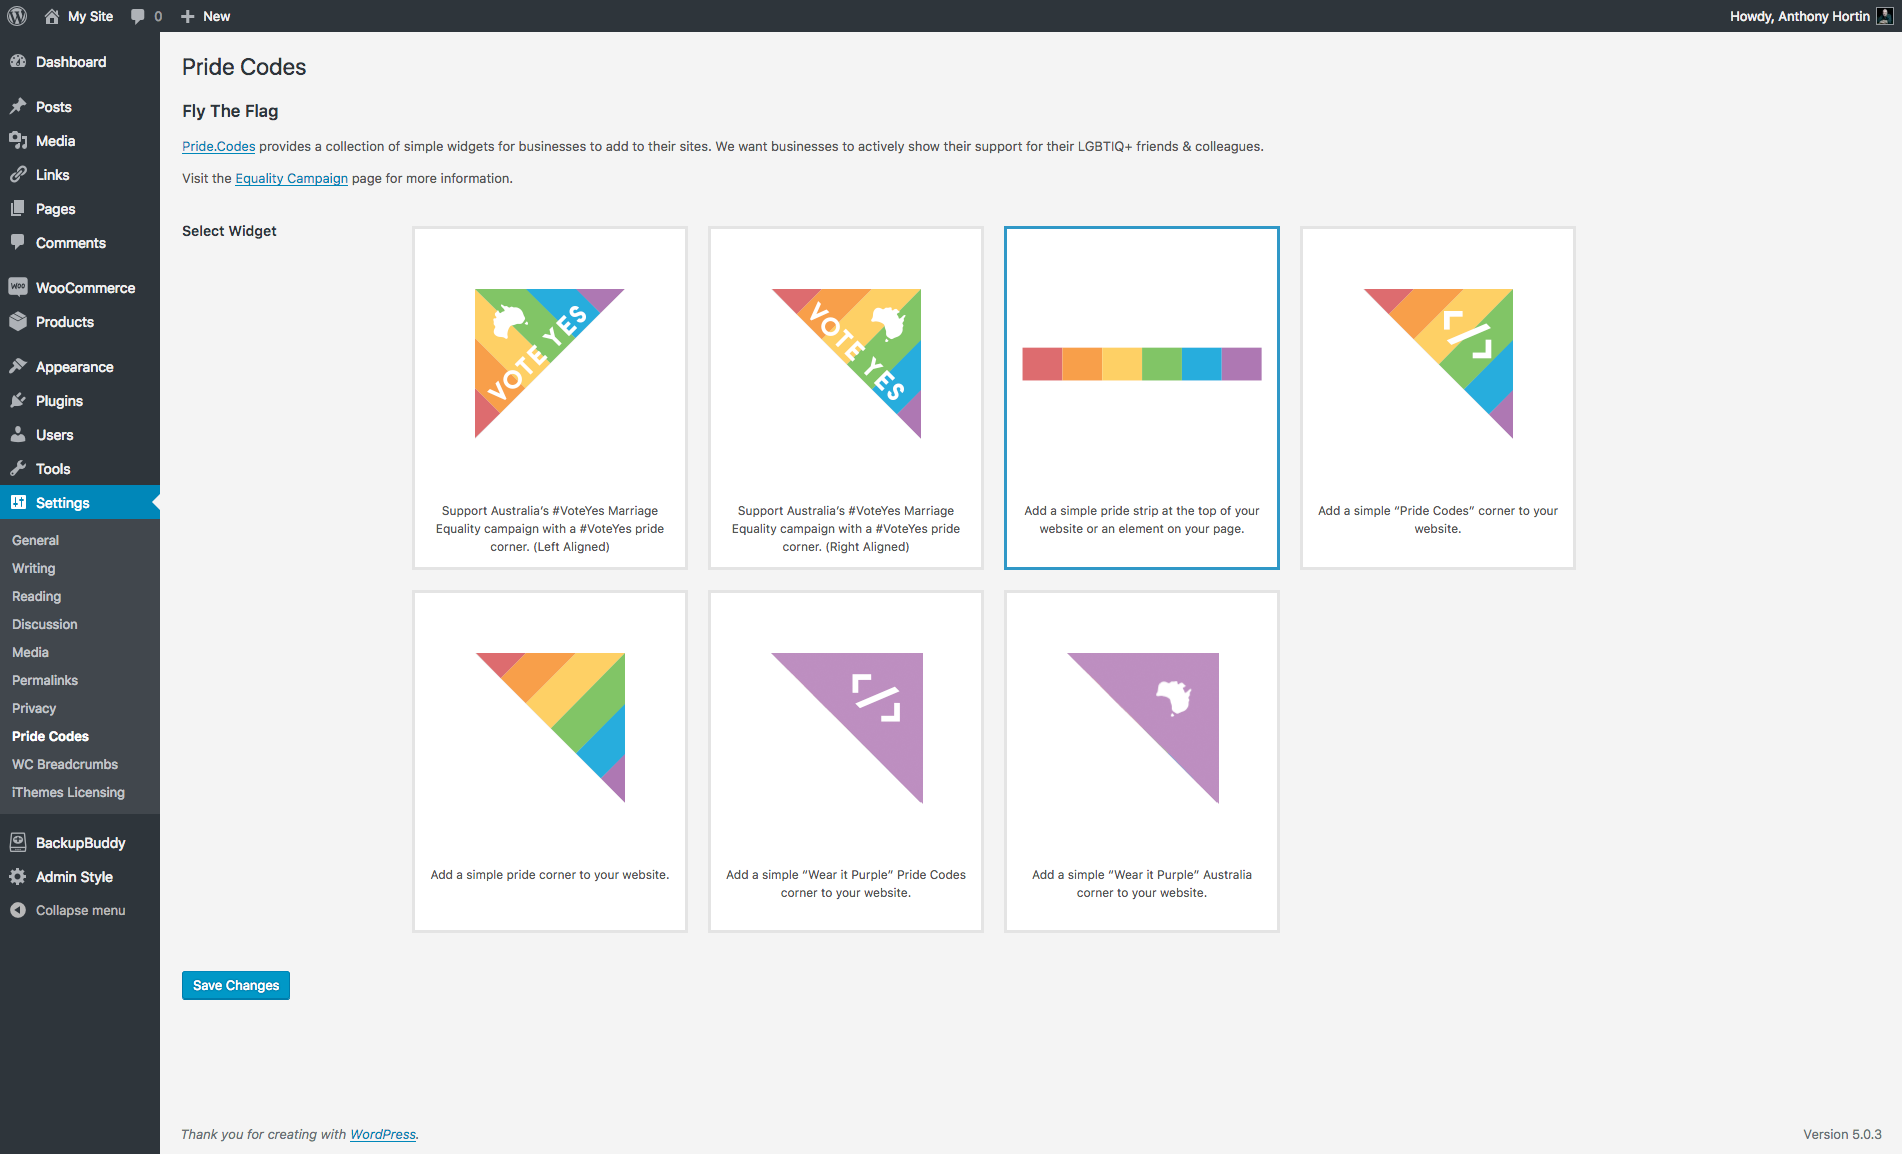Click the BackupBuddy icon
The image size is (1902, 1154).
(18, 842)
